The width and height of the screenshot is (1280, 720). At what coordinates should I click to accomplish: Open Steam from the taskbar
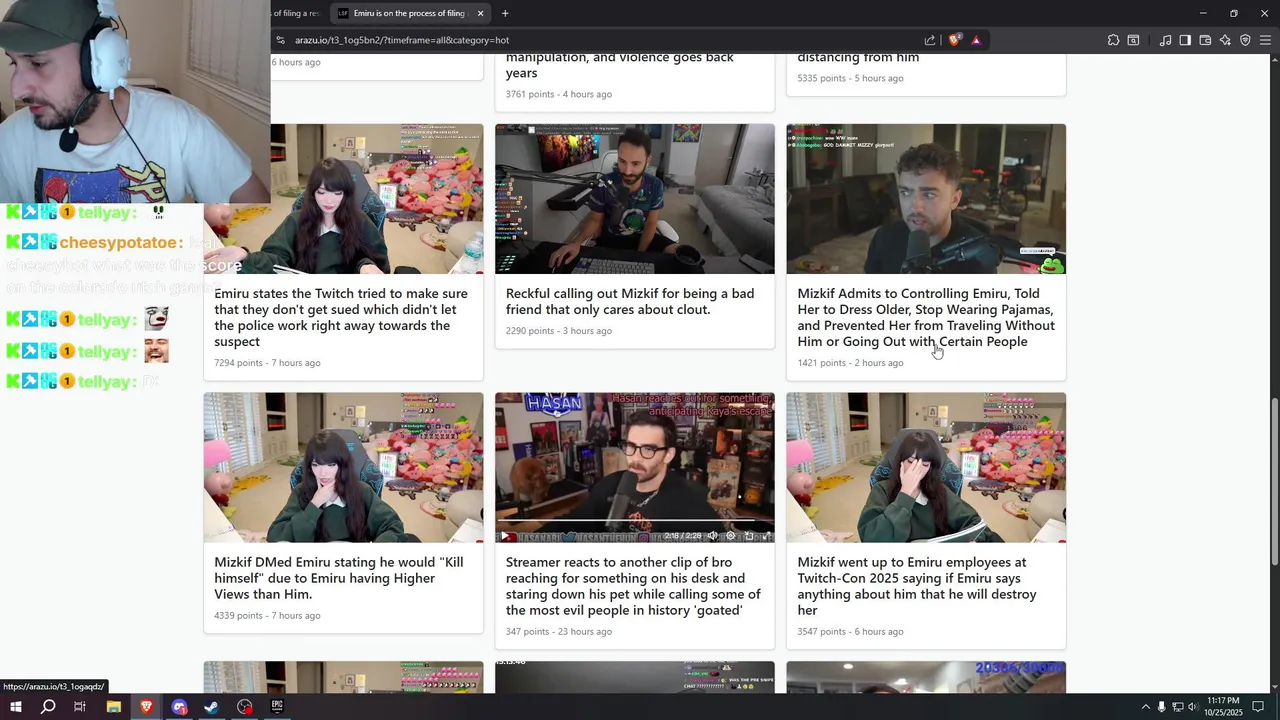pyautogui.click(x=212, y=707)
